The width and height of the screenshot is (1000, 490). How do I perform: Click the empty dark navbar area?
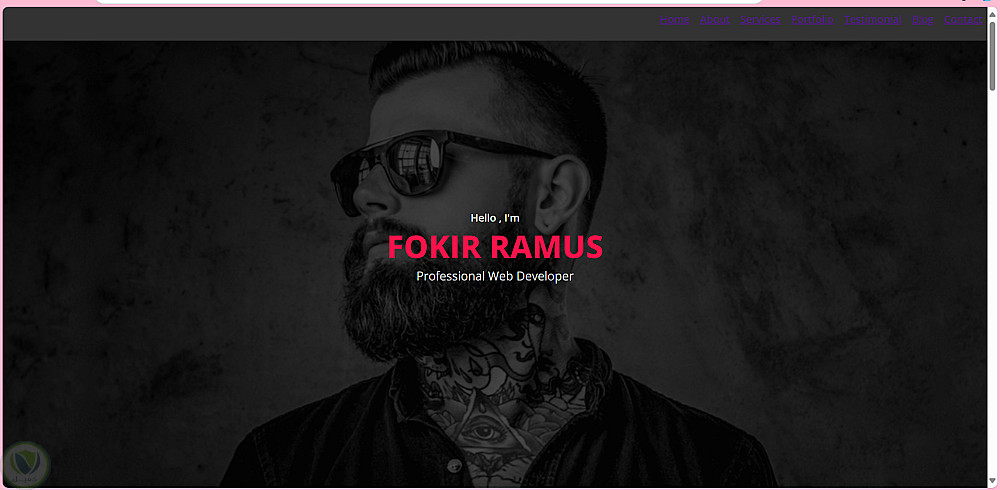pyautogui.click(x=319, y=24)
